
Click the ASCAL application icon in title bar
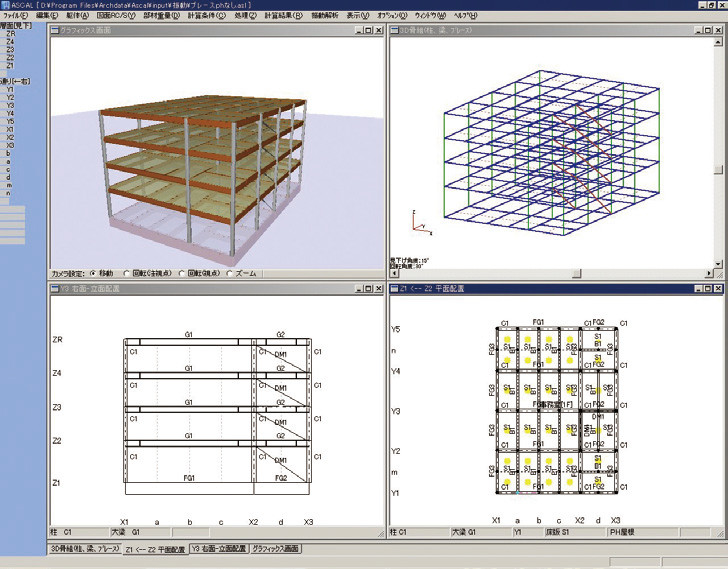pos(6,5)
